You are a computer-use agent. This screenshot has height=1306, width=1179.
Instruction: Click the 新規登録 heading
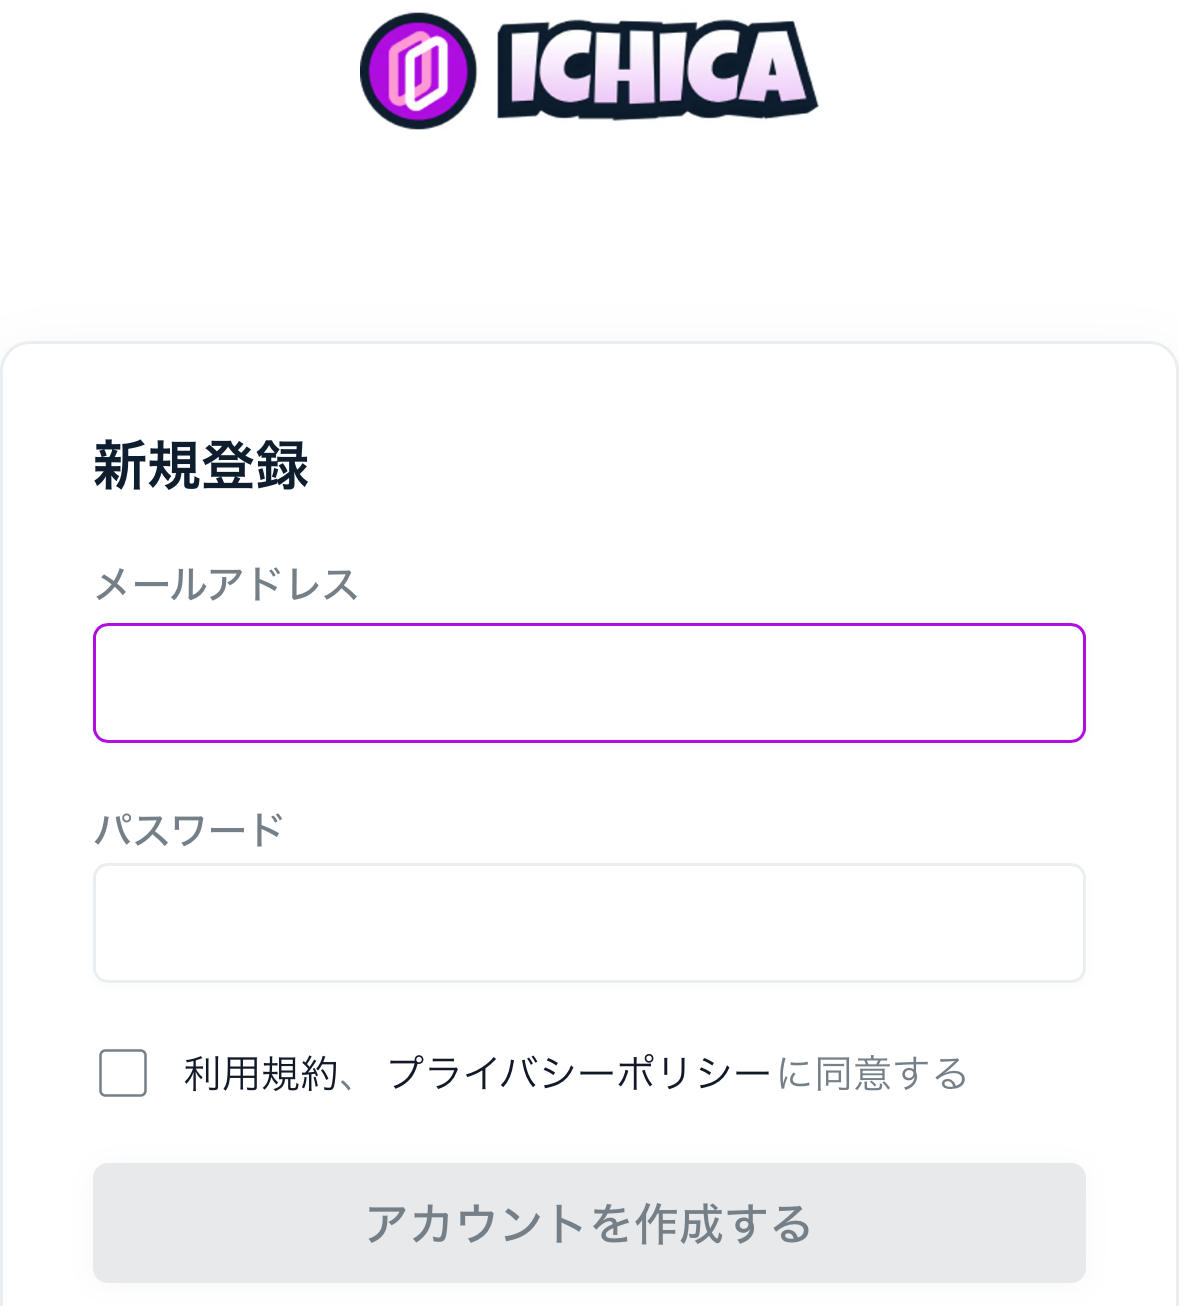click(201, 466)
